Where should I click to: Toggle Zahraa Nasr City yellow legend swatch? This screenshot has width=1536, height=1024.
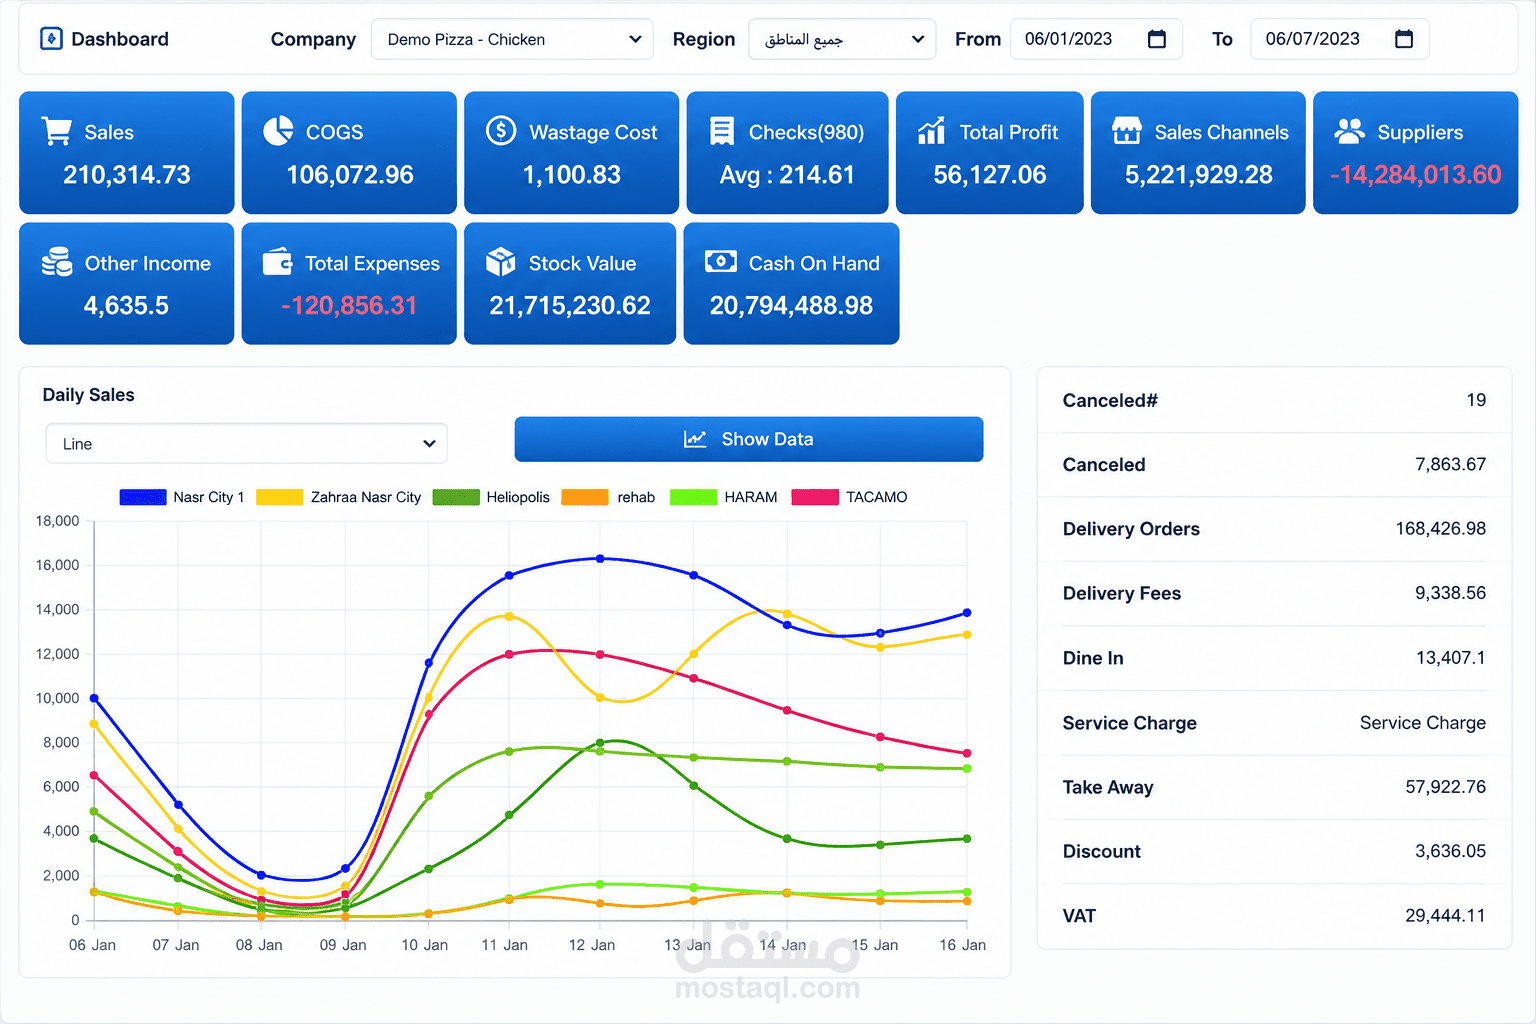point(279,497)
